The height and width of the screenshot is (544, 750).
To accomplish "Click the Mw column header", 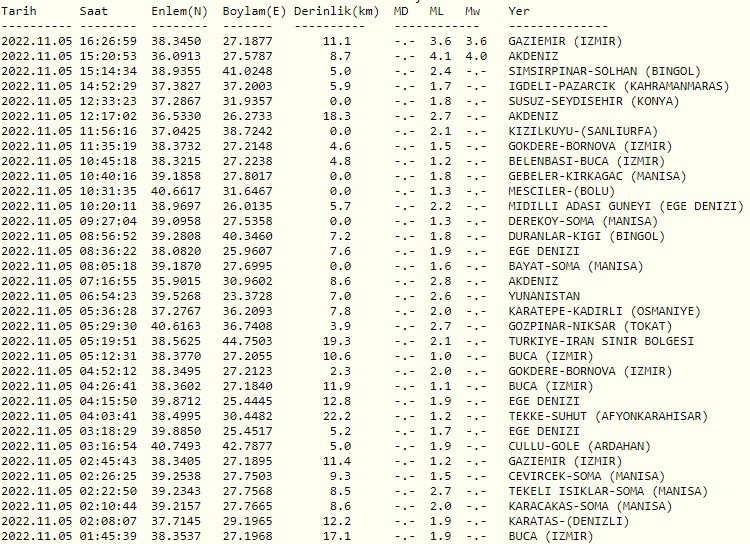I will pyautogui.click(x=473, y=10).
